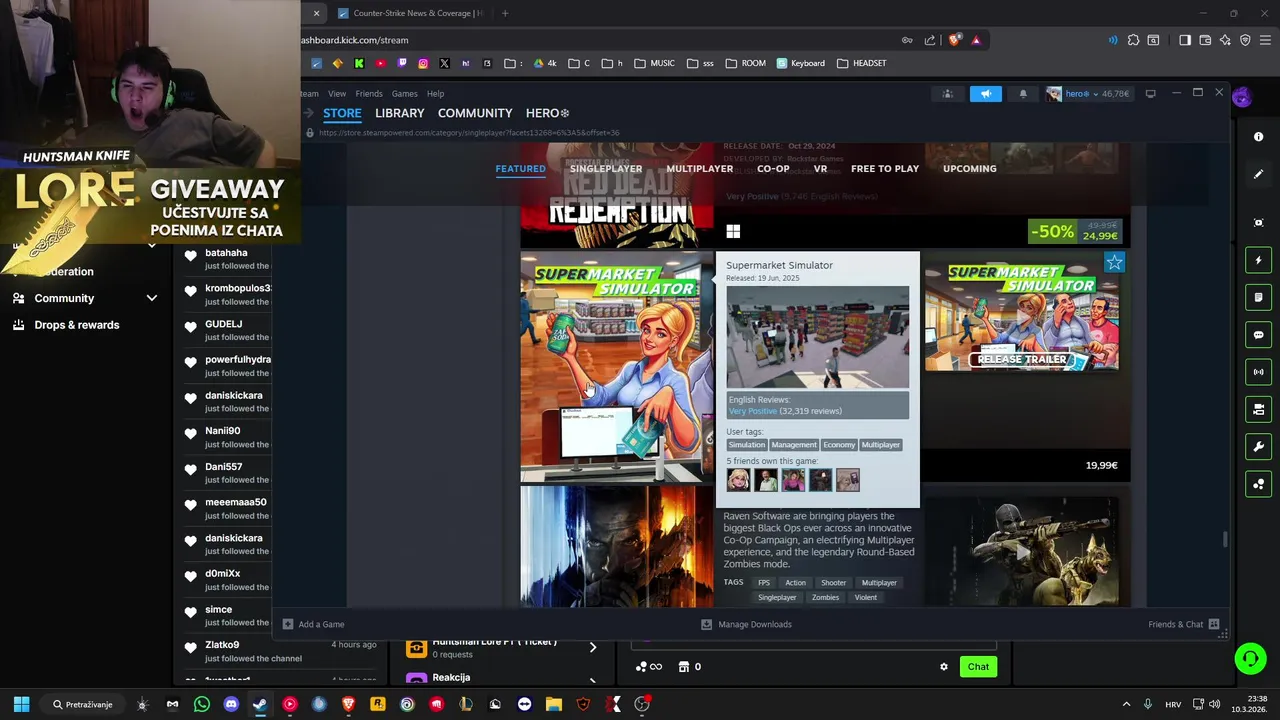The height and width of the screenshot is (720, 1280).
Task: Expand the Reakcija row arrow
Action: (x=593, y=680)
